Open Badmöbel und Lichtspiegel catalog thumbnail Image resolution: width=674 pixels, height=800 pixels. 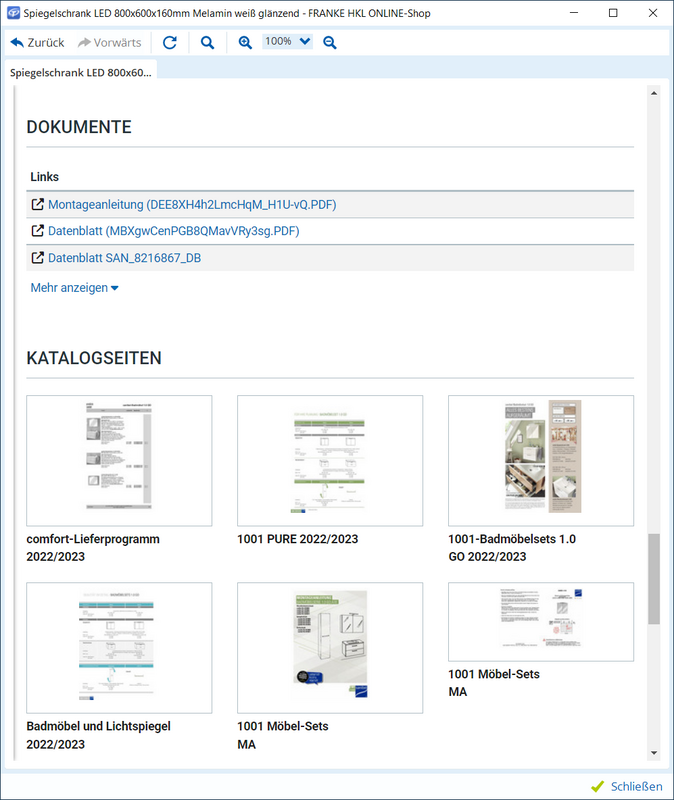pyautogui.click(x=119, y=647)
